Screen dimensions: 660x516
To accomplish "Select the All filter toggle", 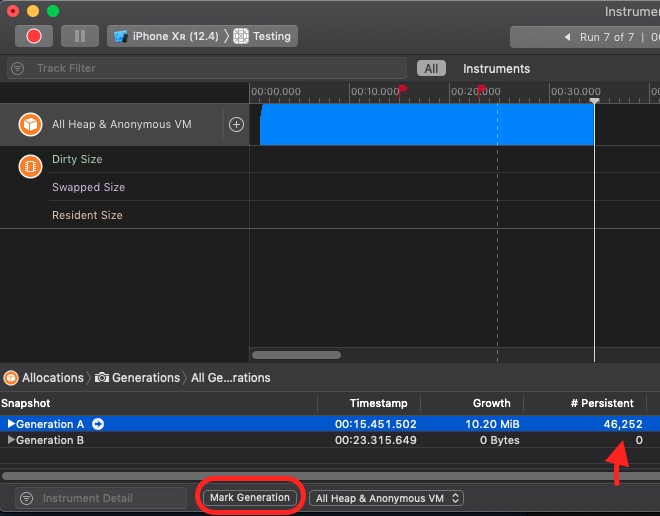I will click(x=431, y=69).
